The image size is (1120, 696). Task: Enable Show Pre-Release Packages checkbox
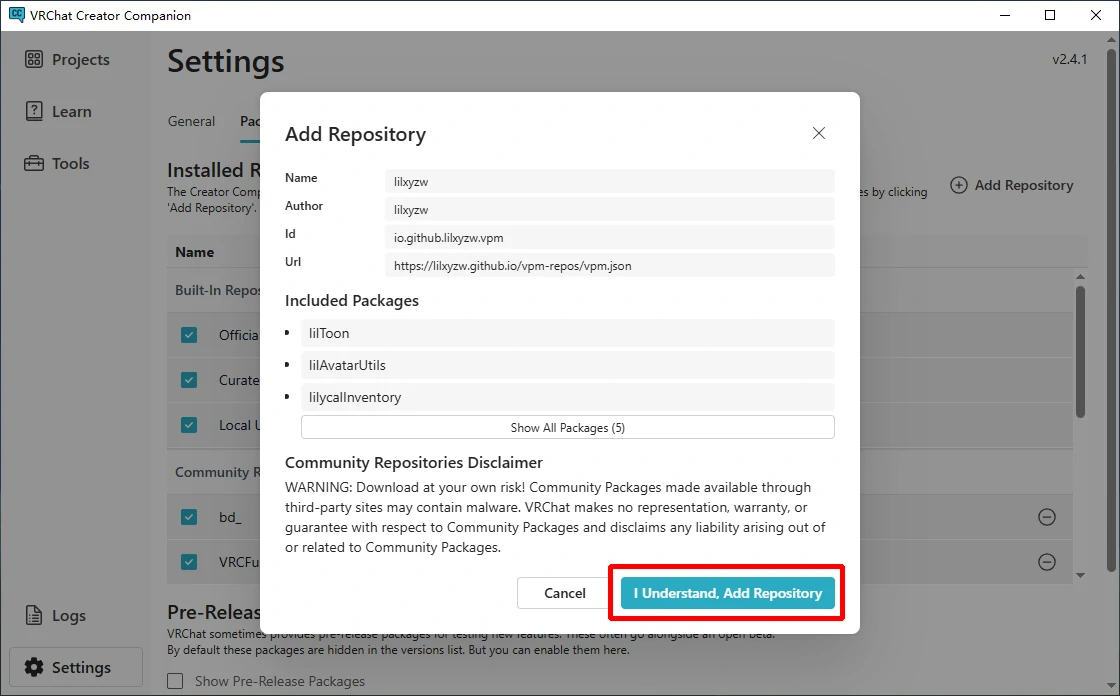[176, 681]
